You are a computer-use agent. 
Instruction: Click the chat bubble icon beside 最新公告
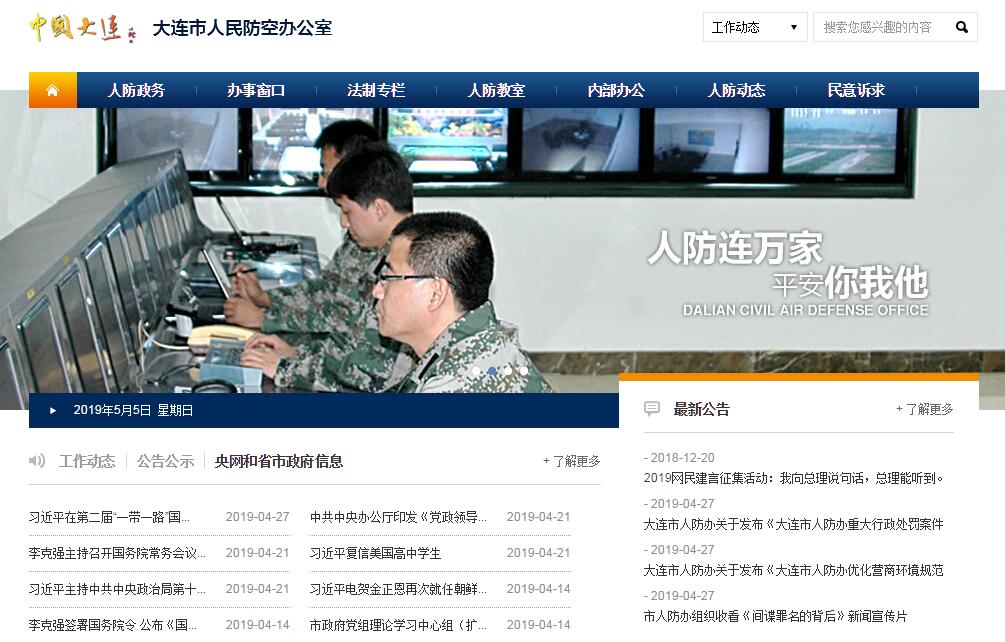[652, 409]
